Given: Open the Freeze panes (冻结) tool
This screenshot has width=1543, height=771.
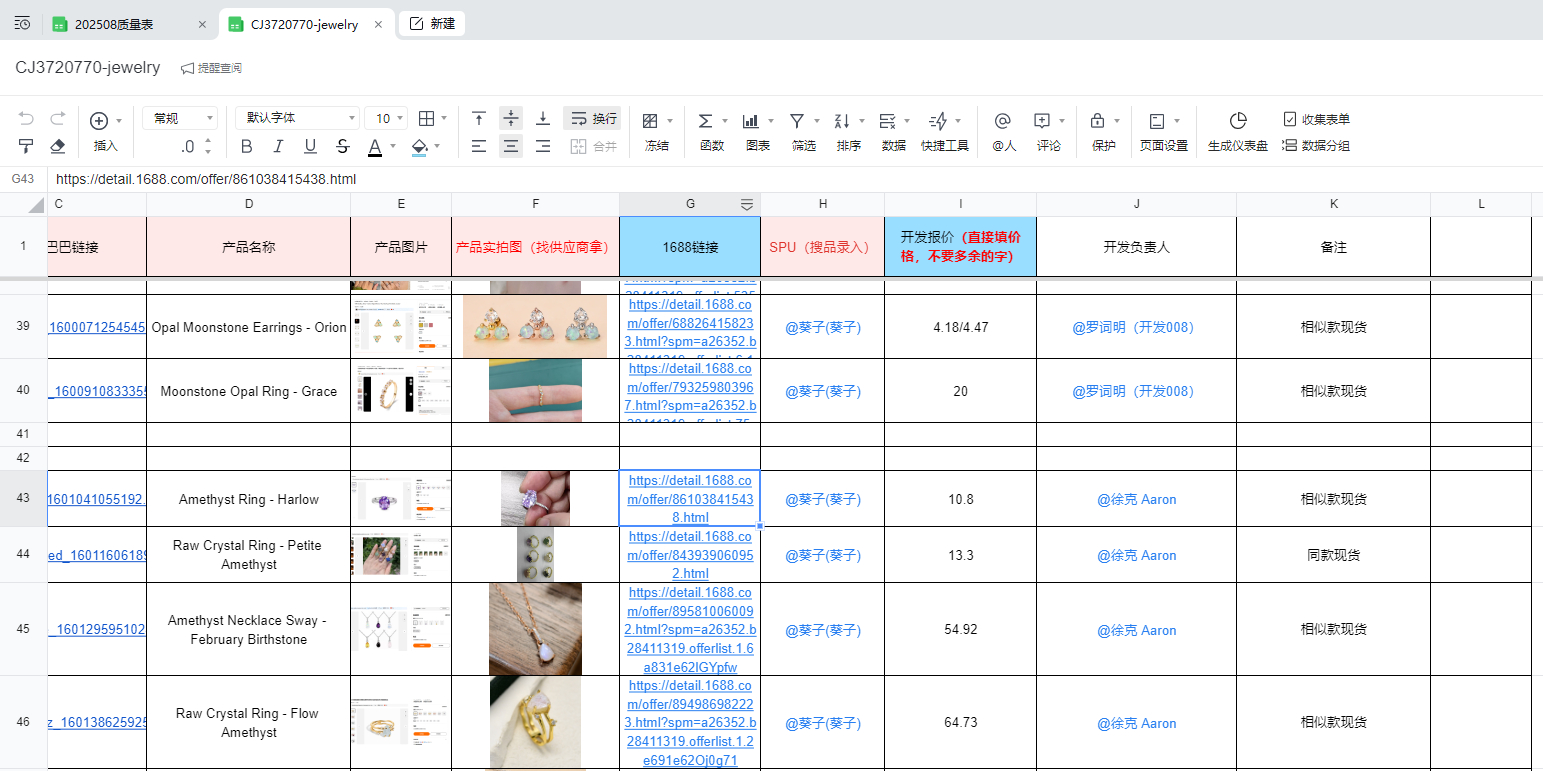Looking at the screenshot, I should [x=656, y=130].
